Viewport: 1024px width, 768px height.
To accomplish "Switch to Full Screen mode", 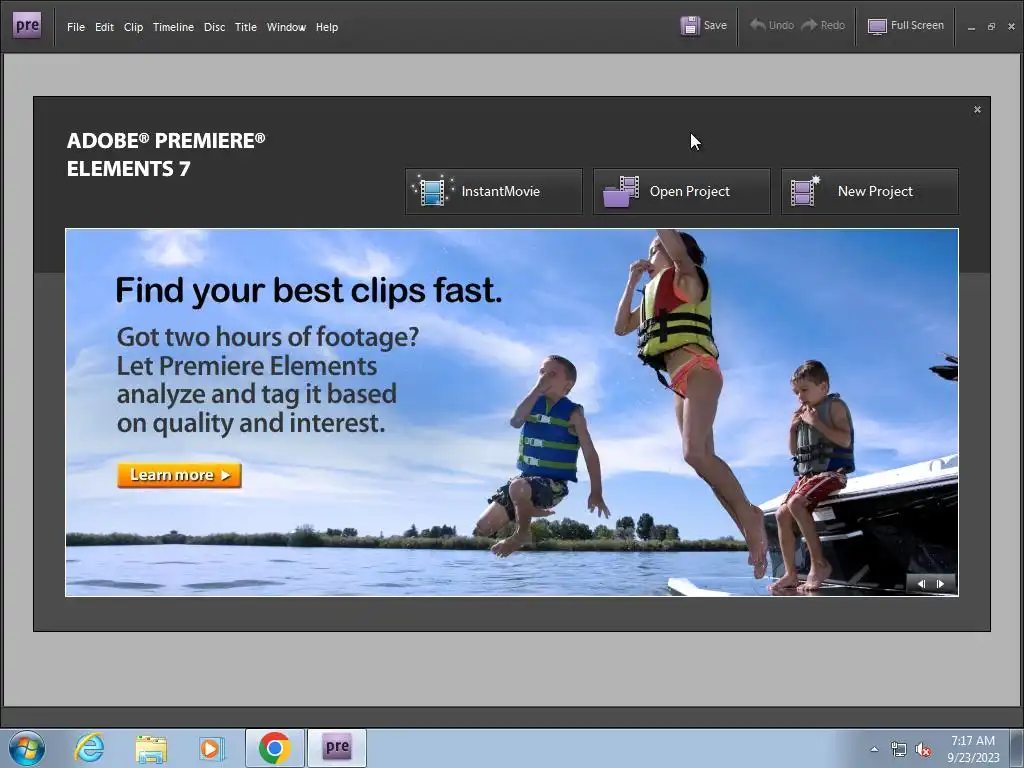I will click(x=905, y=25).
